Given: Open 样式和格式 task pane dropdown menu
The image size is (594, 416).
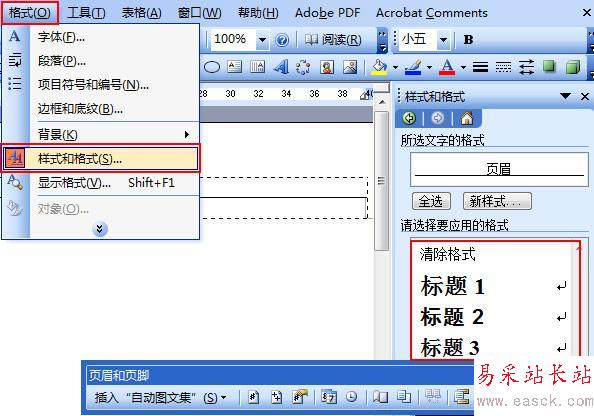Looking at the screenshot, I should 565,96.
